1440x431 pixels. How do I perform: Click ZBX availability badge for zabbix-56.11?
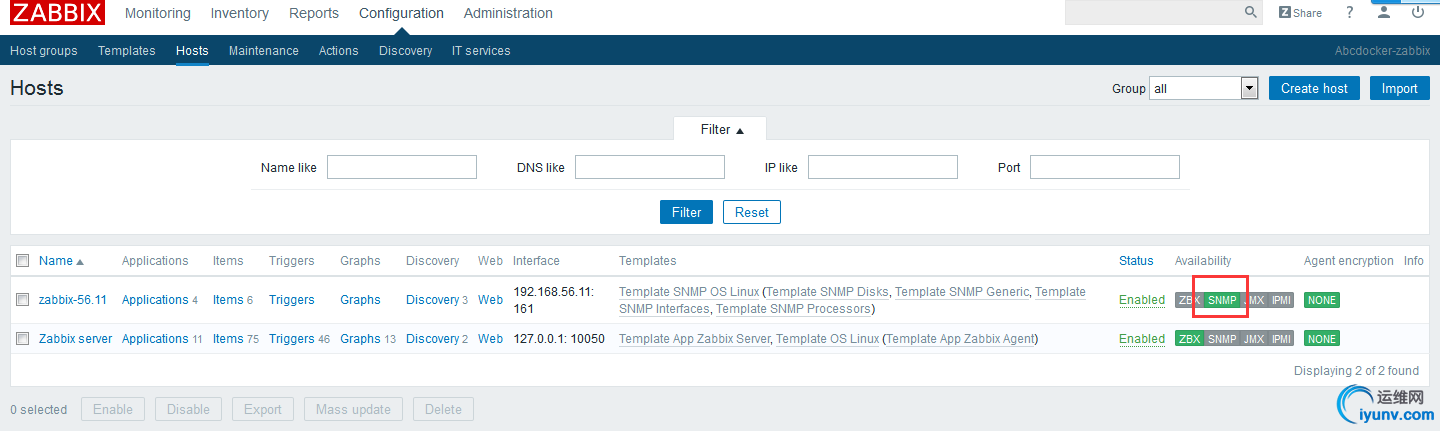pyautogui.click(x=1188, y=300)
